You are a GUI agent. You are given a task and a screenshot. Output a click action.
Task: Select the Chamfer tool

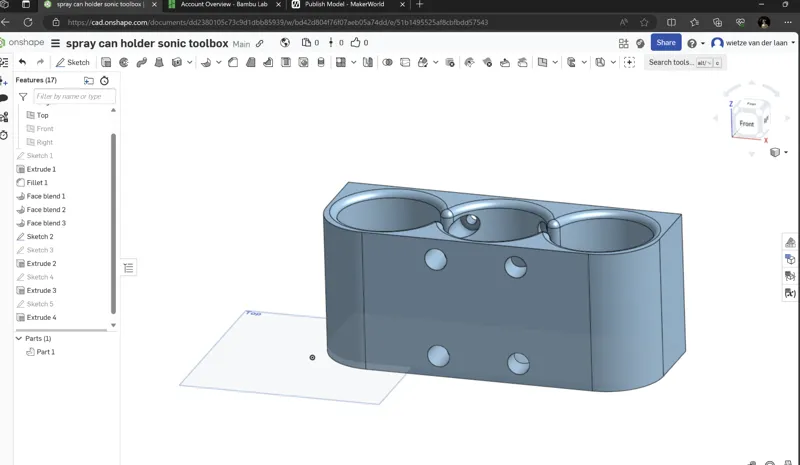pyautogui.click(x=233, y=62)
